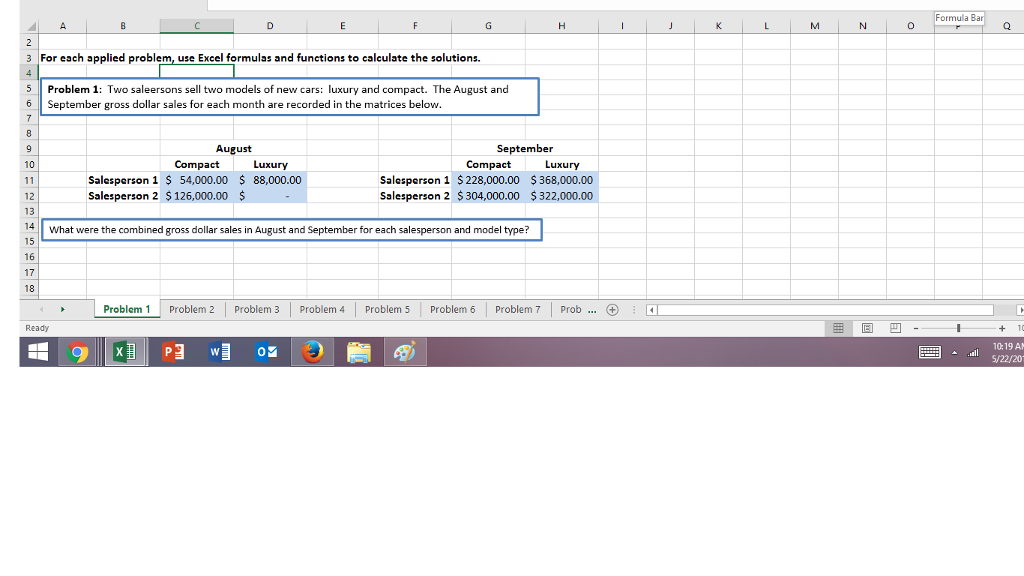This screenshot has width=1024, height=576.
Task: Click the instruction text in row 3
Action: point(260,57)
